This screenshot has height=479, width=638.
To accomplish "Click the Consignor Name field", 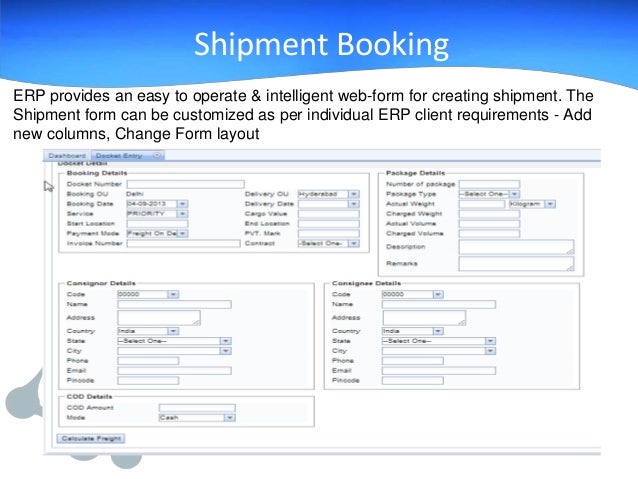I will (x=175, y=304).
